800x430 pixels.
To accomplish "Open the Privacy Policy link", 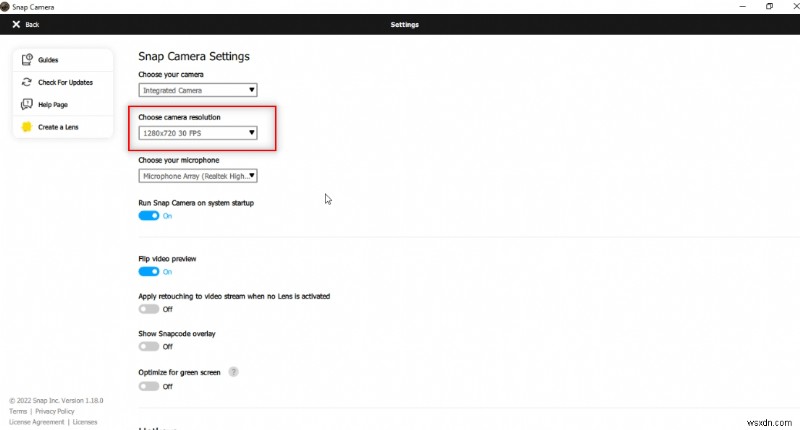I will [x=55, y=411].
